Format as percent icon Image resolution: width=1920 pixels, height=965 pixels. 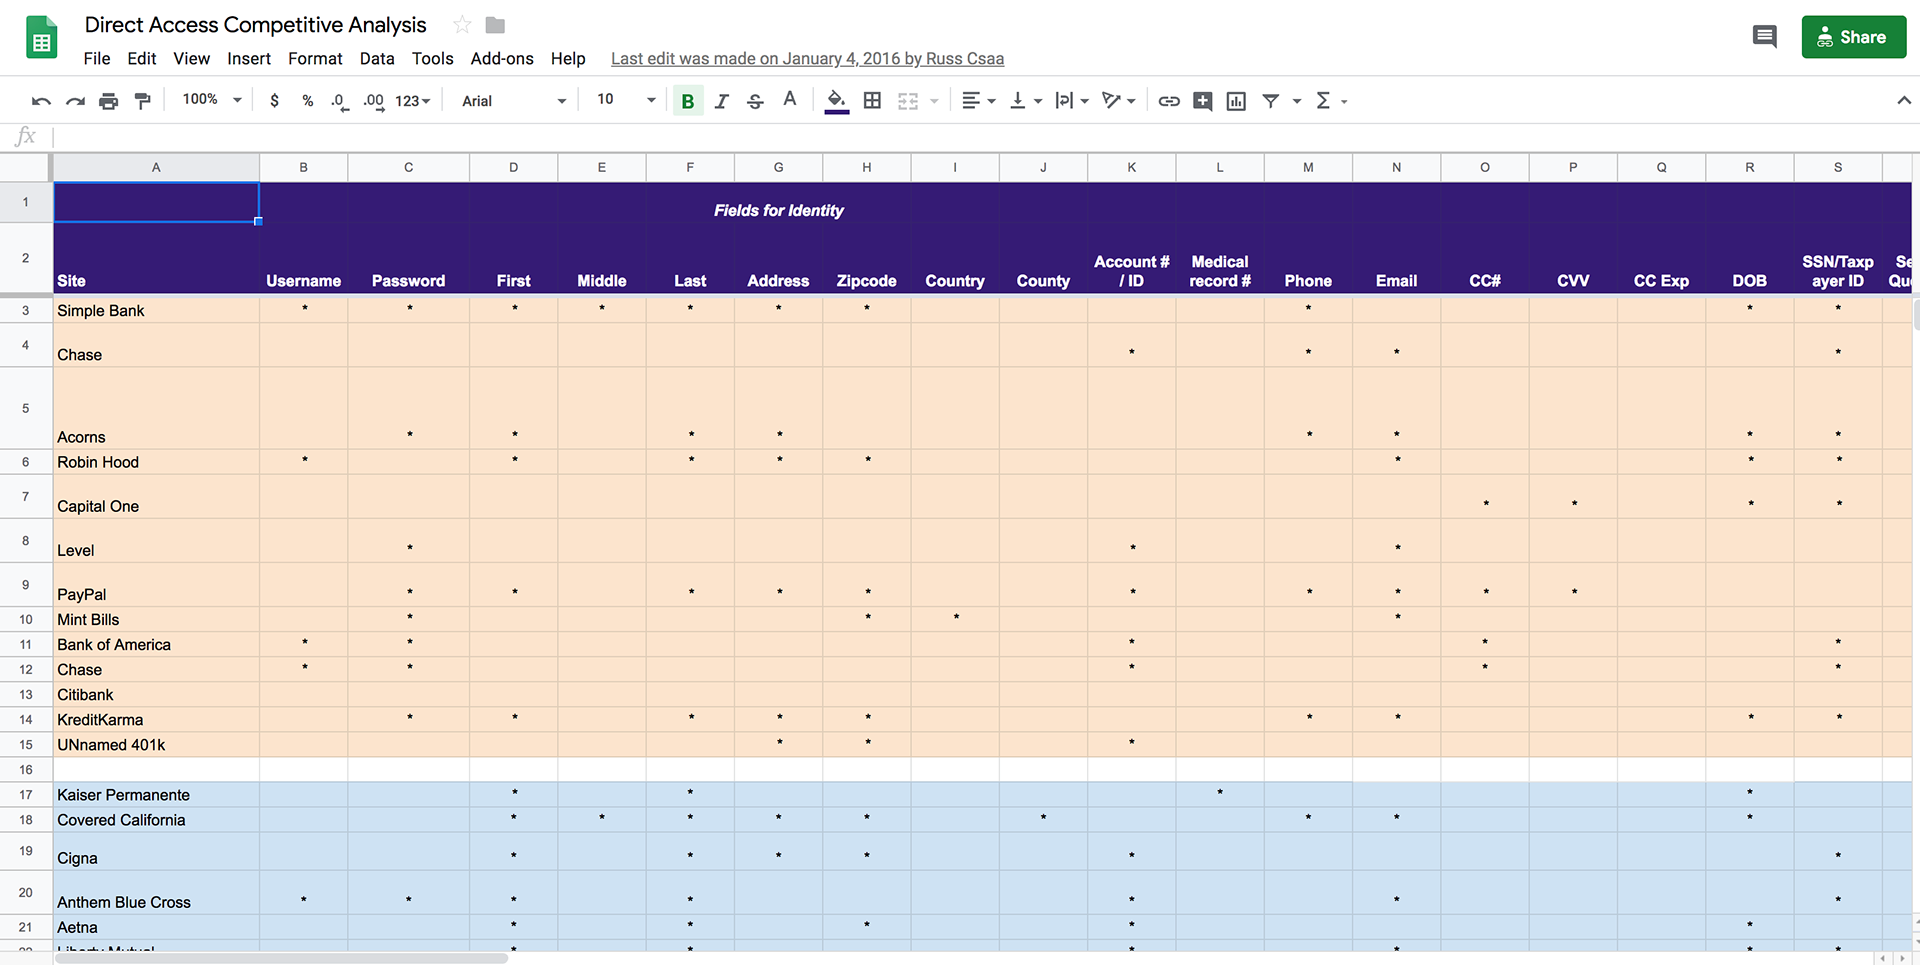click(x=307, y=101)
